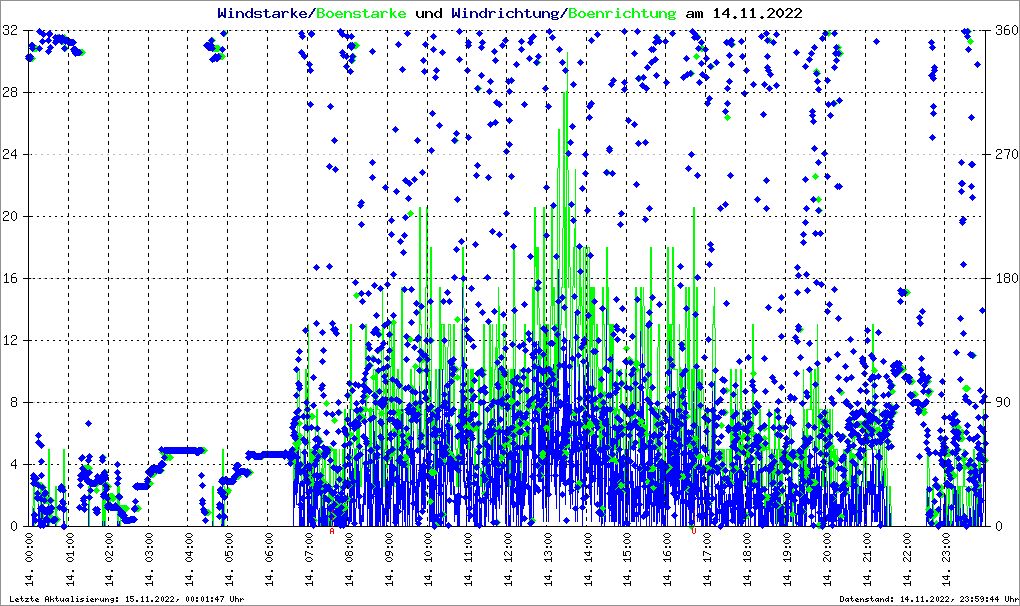Click the '14. 16:00' time axis label
This screenshot has height=606, width=1020.
[667, 559]
